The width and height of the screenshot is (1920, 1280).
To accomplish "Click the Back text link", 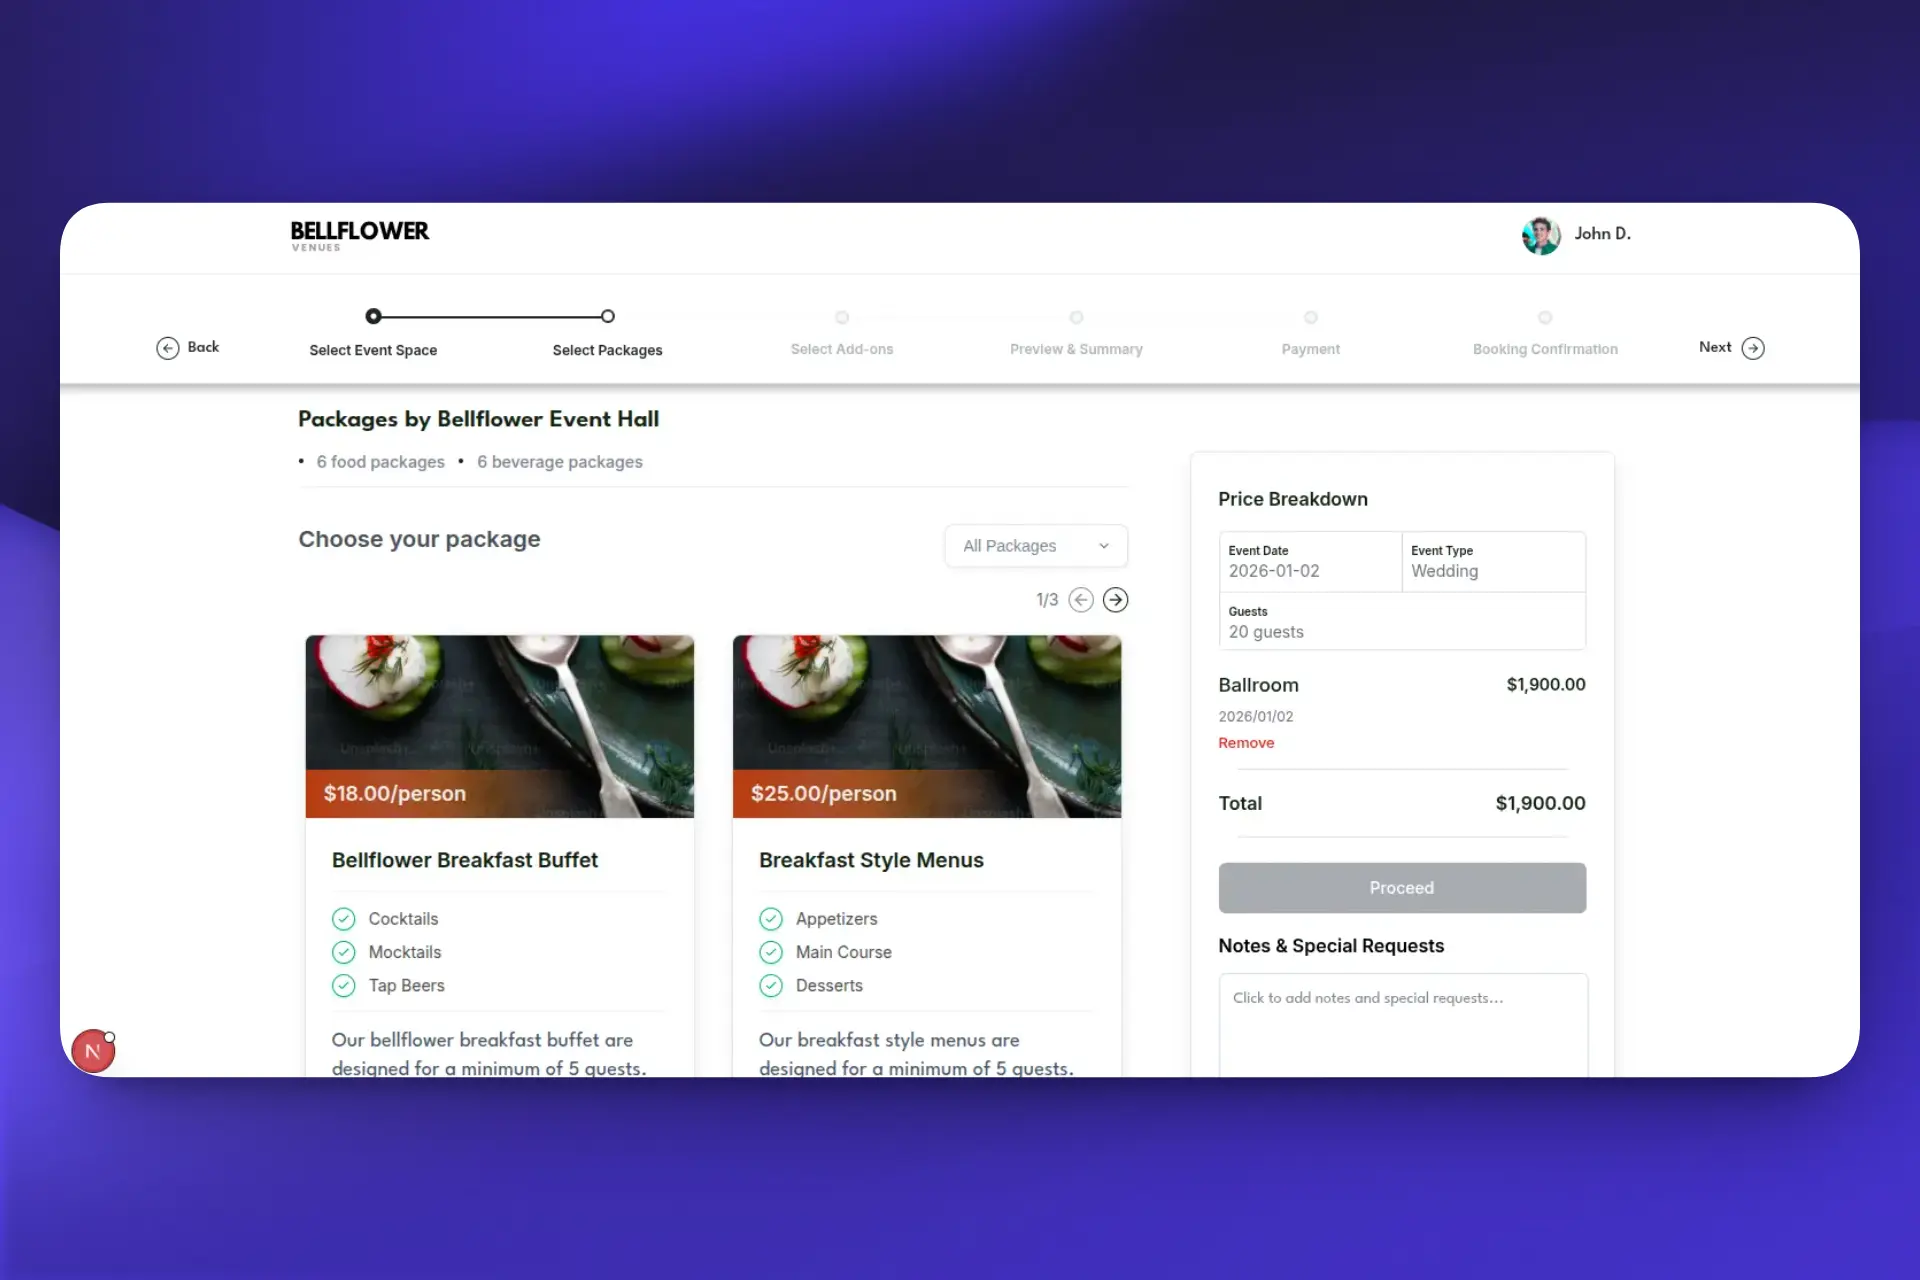I will click(x=203, y=347).
